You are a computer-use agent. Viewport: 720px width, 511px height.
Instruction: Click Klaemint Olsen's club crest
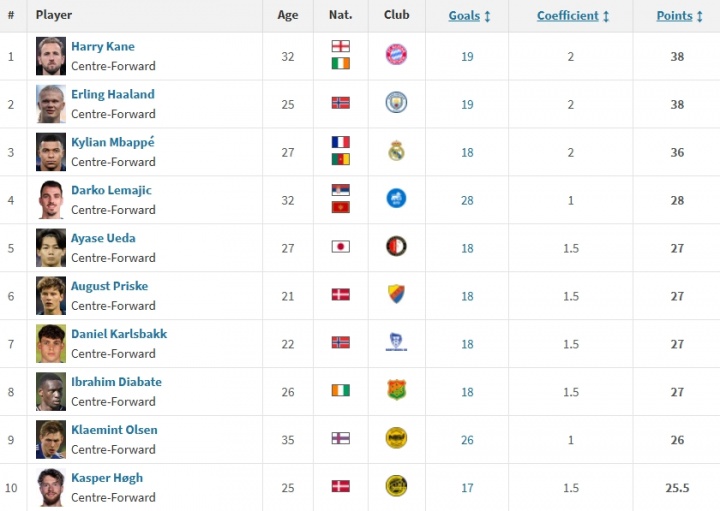click(x=396, y=438)
